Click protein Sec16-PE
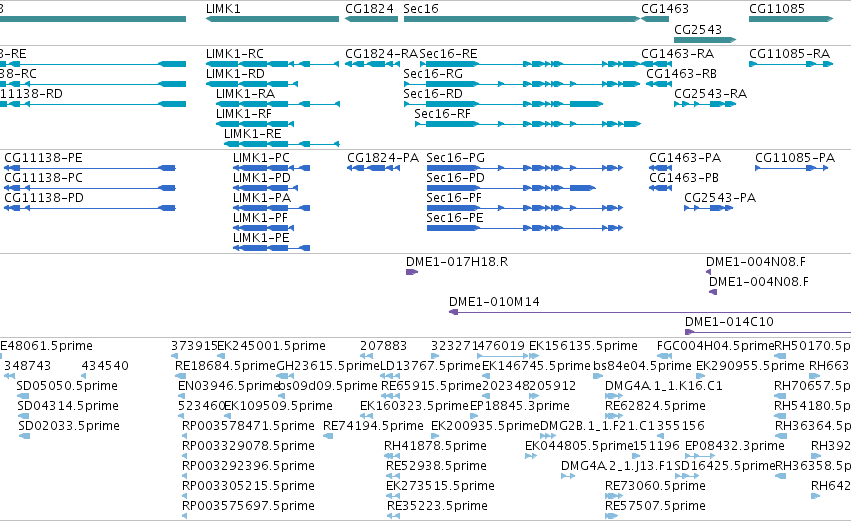The height and width of the screenshot is (521, 851). point(525,228)
